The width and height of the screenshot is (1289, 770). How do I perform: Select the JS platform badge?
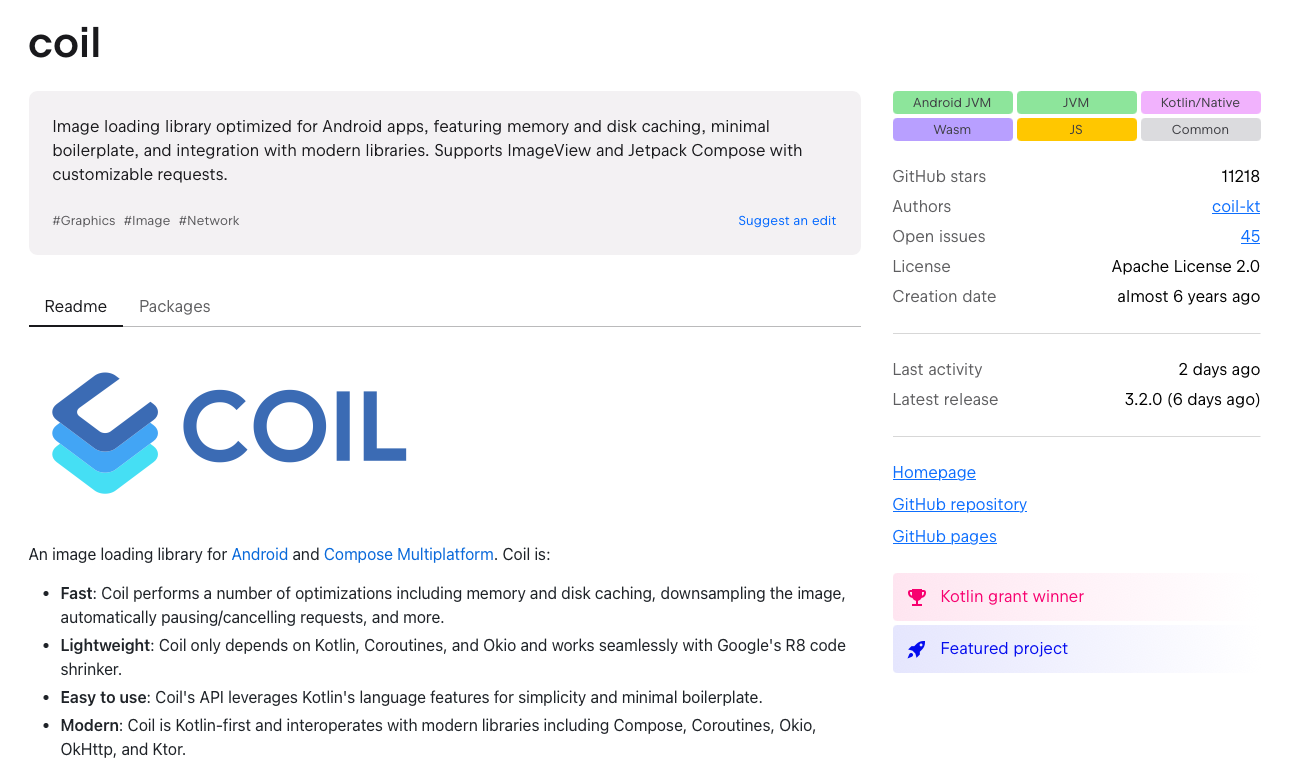pos(1076,129)
